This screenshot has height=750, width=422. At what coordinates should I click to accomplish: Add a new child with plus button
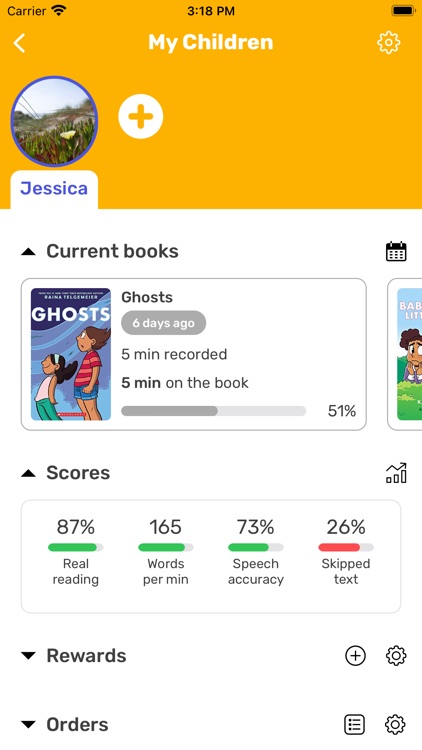pyautogui.click(x=141, y=117)
